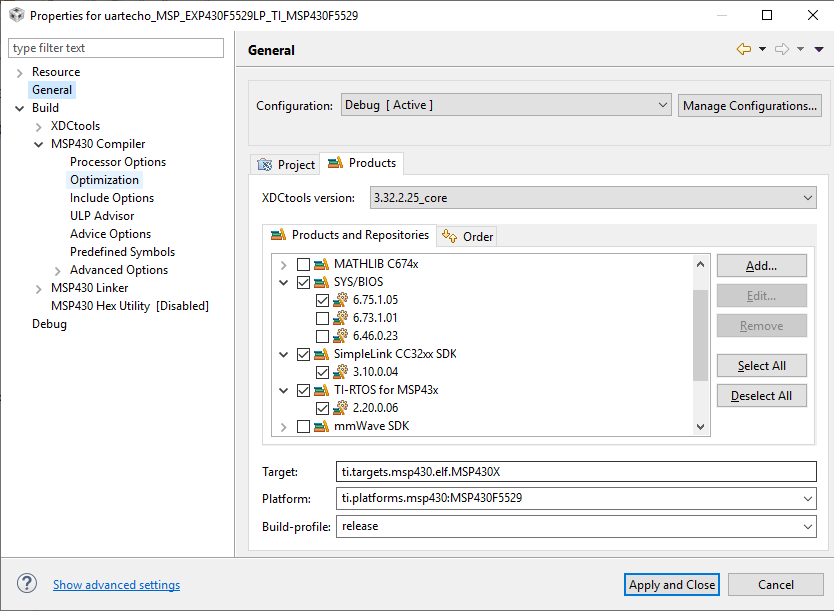Open the XDCtools version dropdown

[x=593, y=198]
